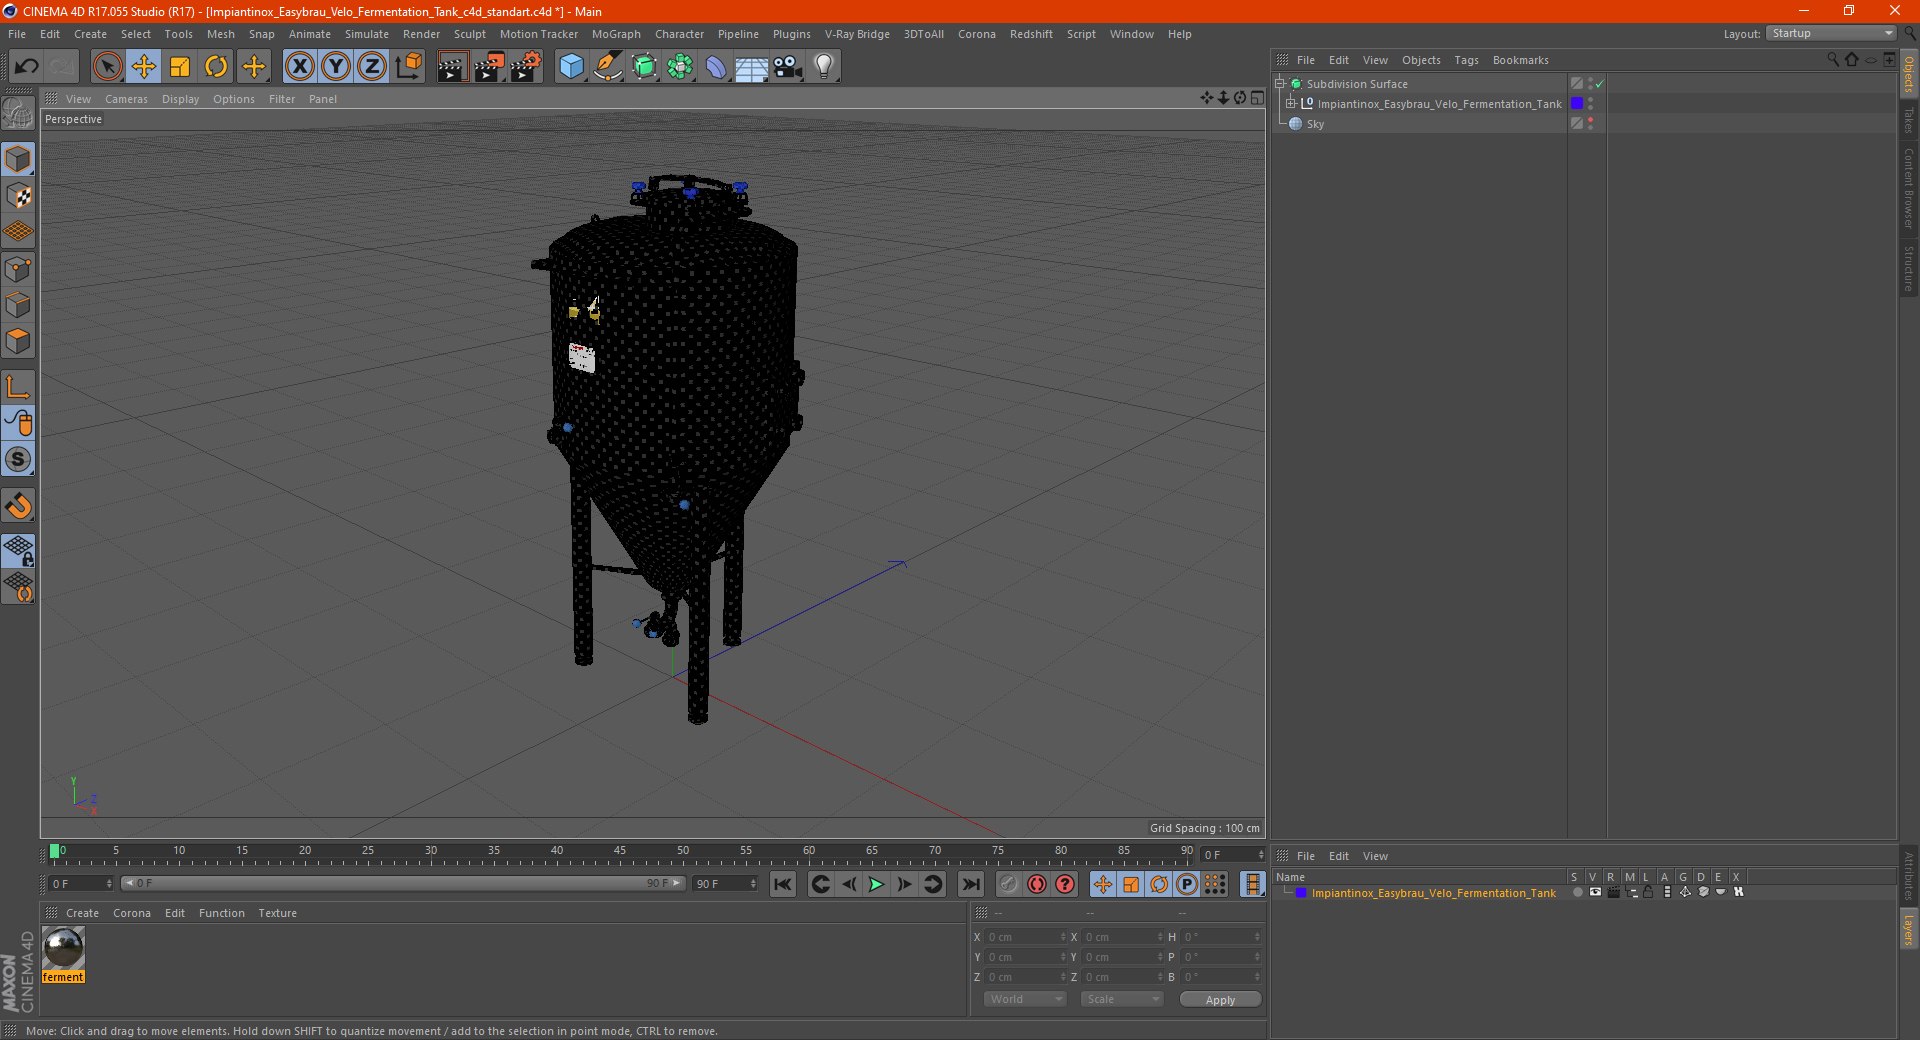Screen dimensions: 1920x1040
Task: Click the Apply button
Action: (1220, 999)
